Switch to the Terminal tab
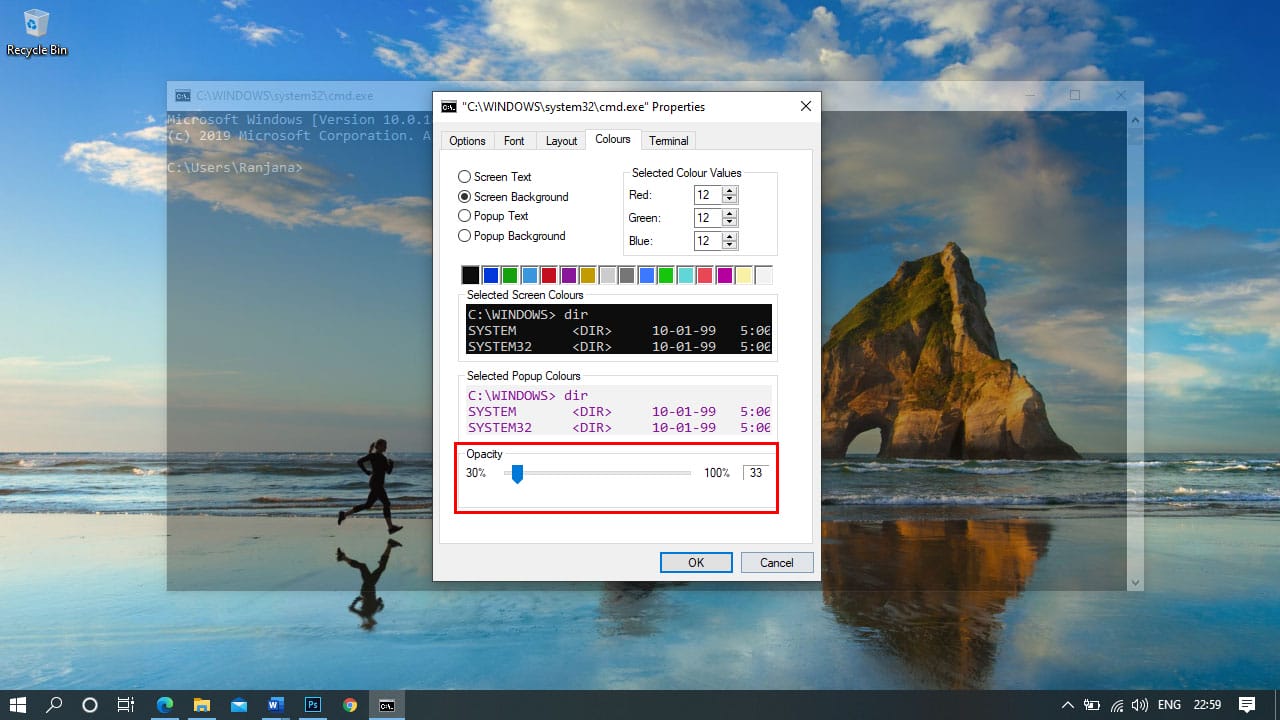The width and height of the screenshot is (1280, 720). 668,140
